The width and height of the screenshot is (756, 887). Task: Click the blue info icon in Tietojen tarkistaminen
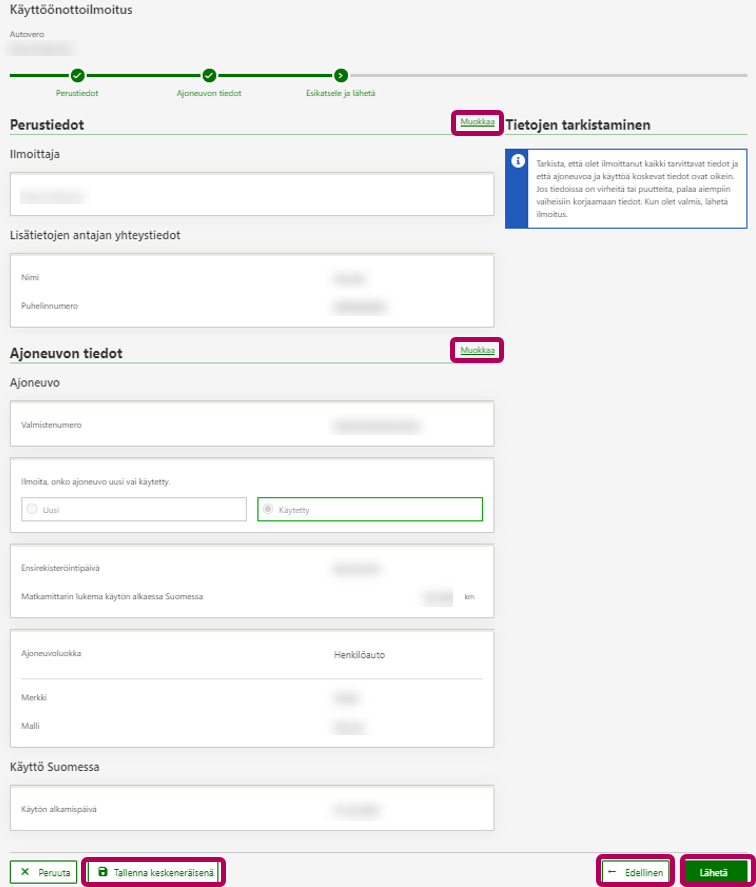516,162
